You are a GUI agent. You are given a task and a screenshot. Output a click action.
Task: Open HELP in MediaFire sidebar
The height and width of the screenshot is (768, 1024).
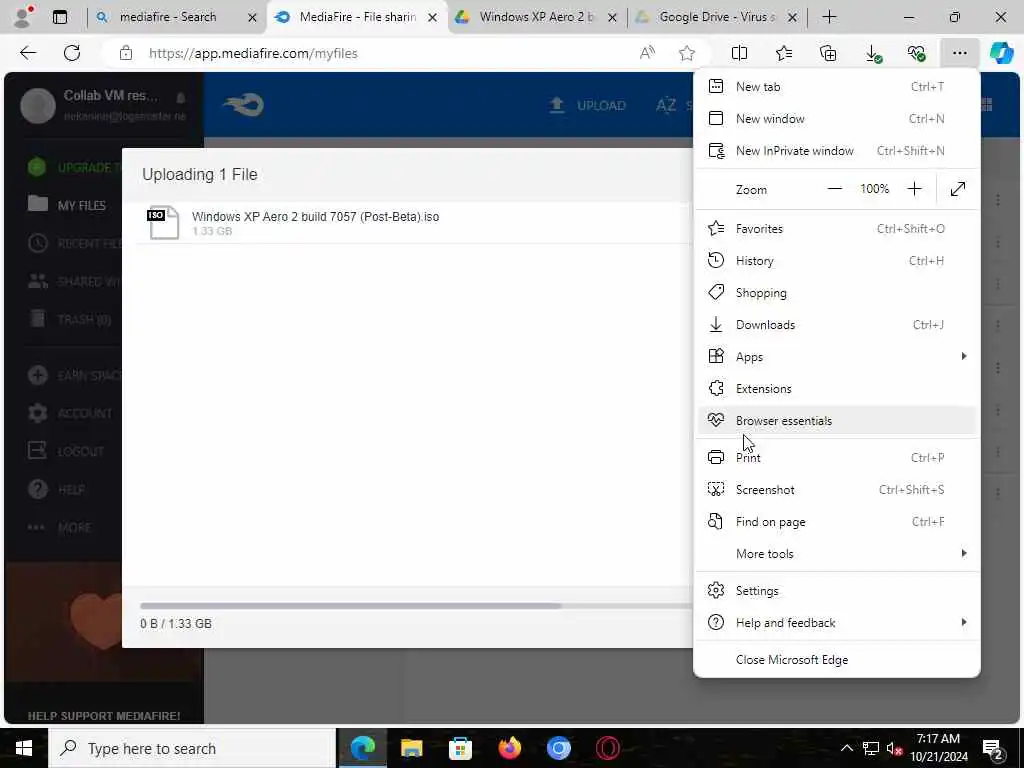[x=57, y=489]
